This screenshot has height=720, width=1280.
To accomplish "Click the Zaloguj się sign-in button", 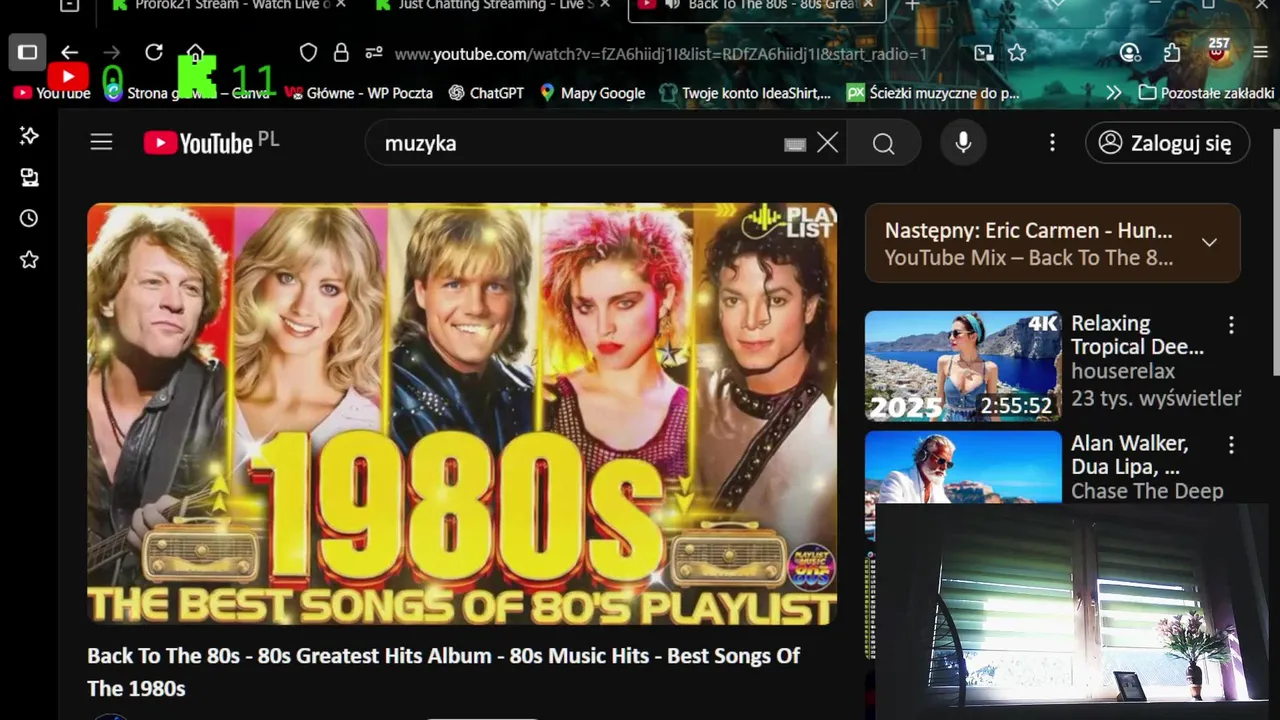I will point(1167,143).
